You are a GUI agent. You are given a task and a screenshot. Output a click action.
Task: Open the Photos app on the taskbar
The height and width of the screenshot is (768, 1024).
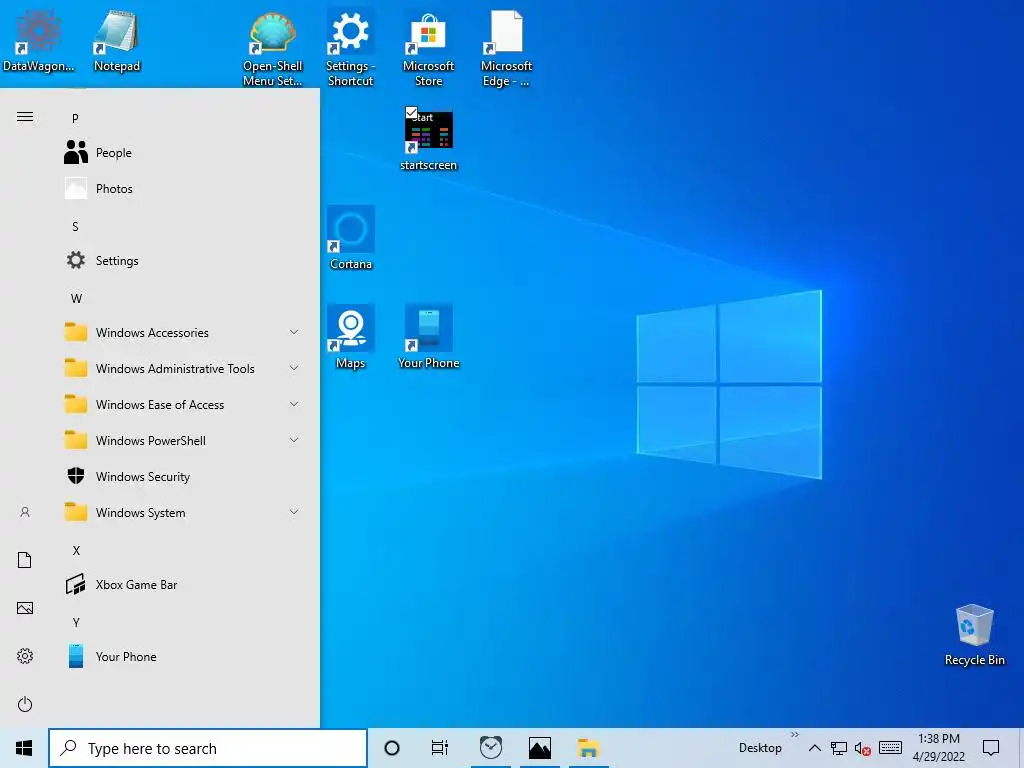click(x=539, y=748)
